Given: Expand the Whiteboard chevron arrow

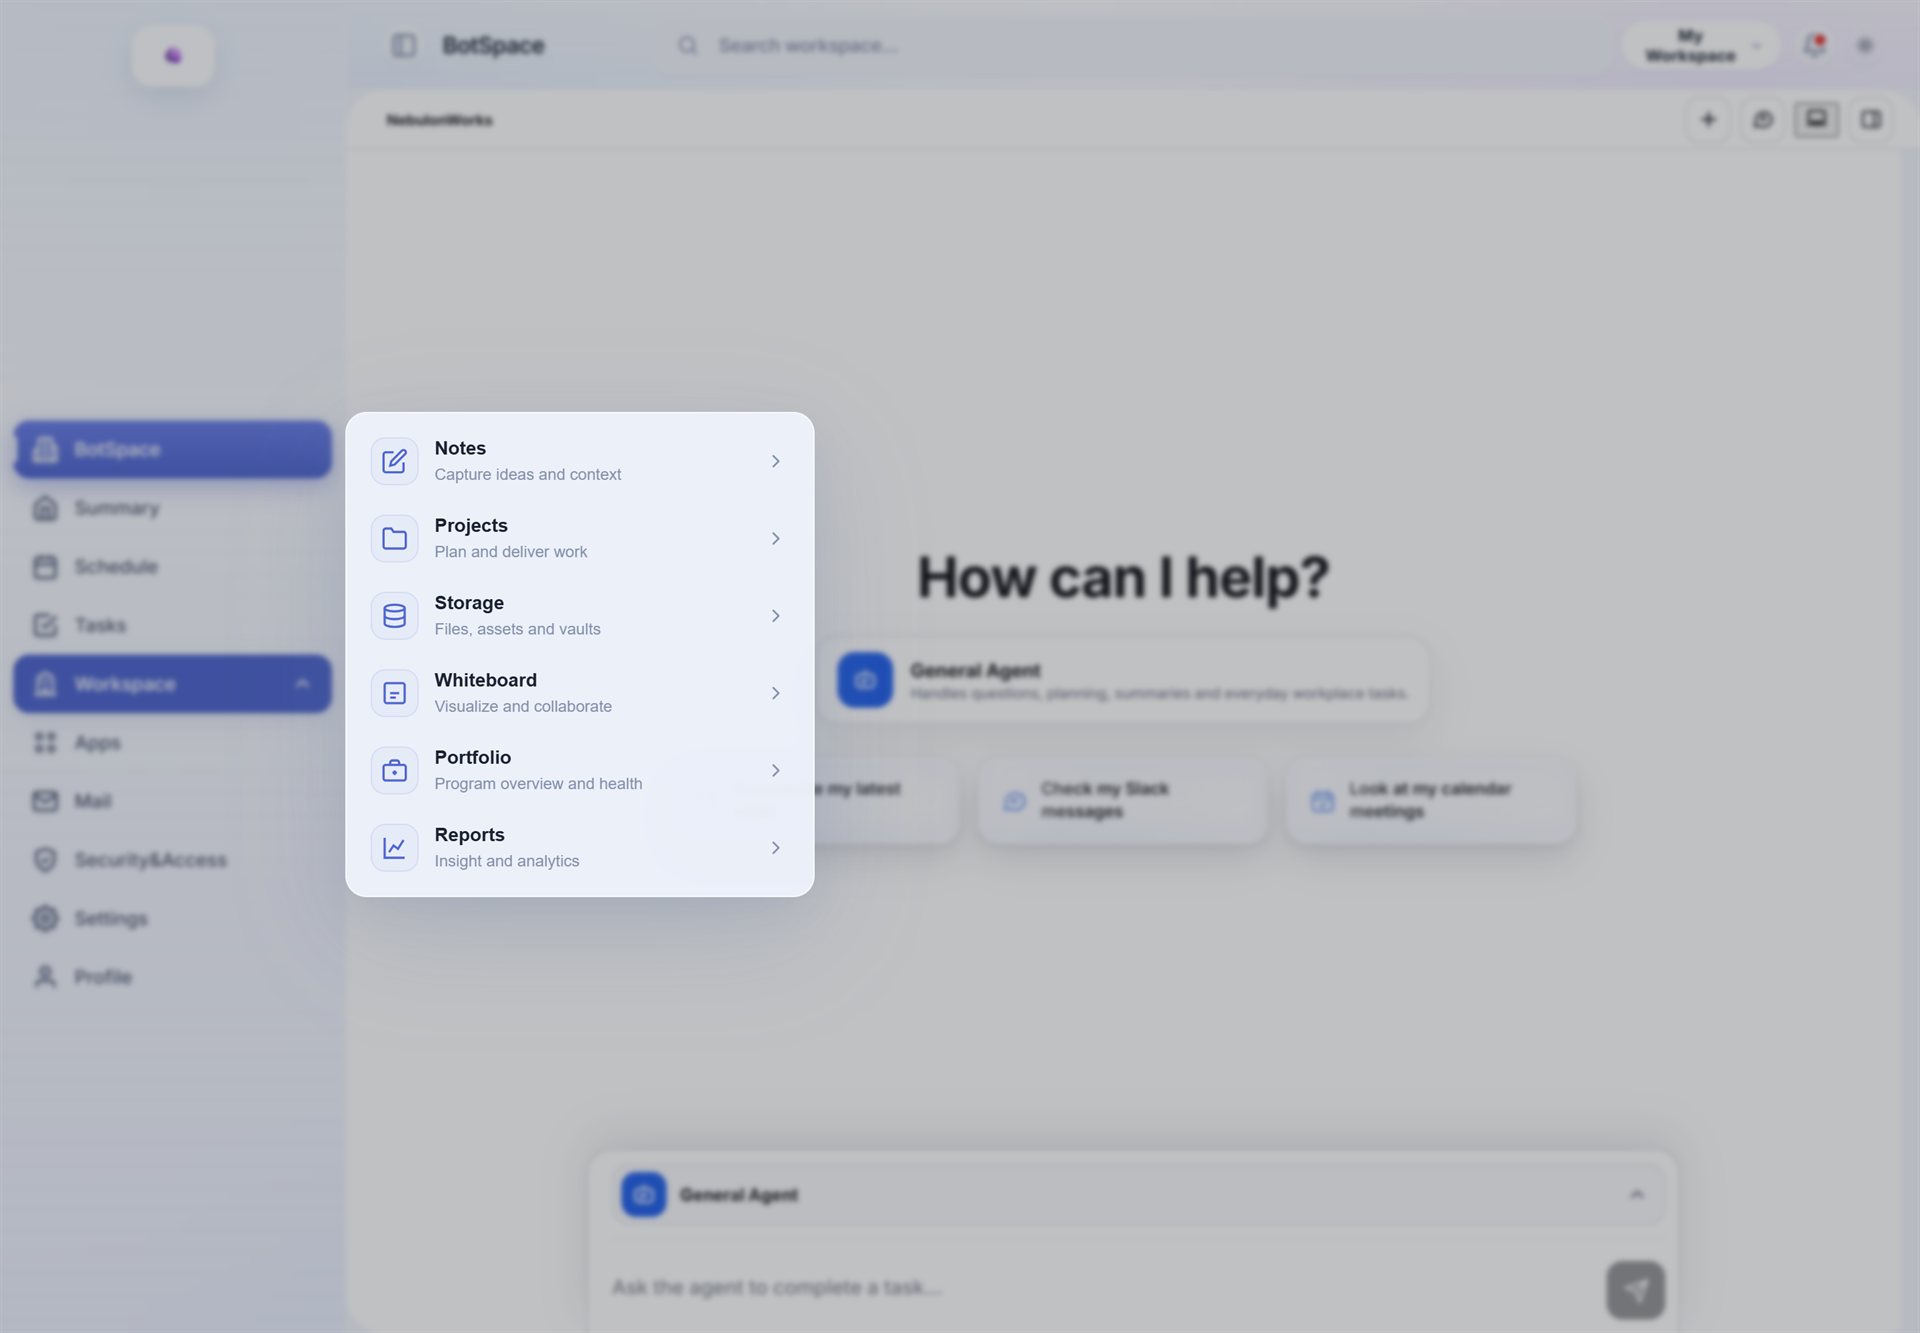Looking at the screenshot, I should pos(775,693).
